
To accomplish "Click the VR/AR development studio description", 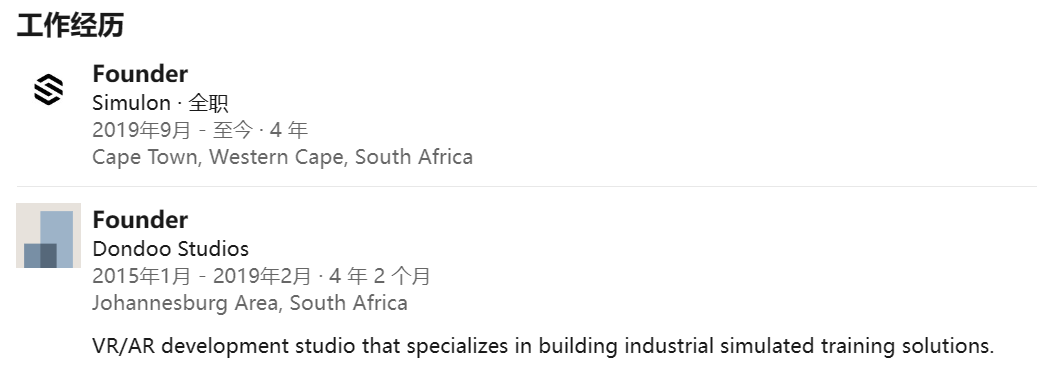I will (x=543, y=346).
